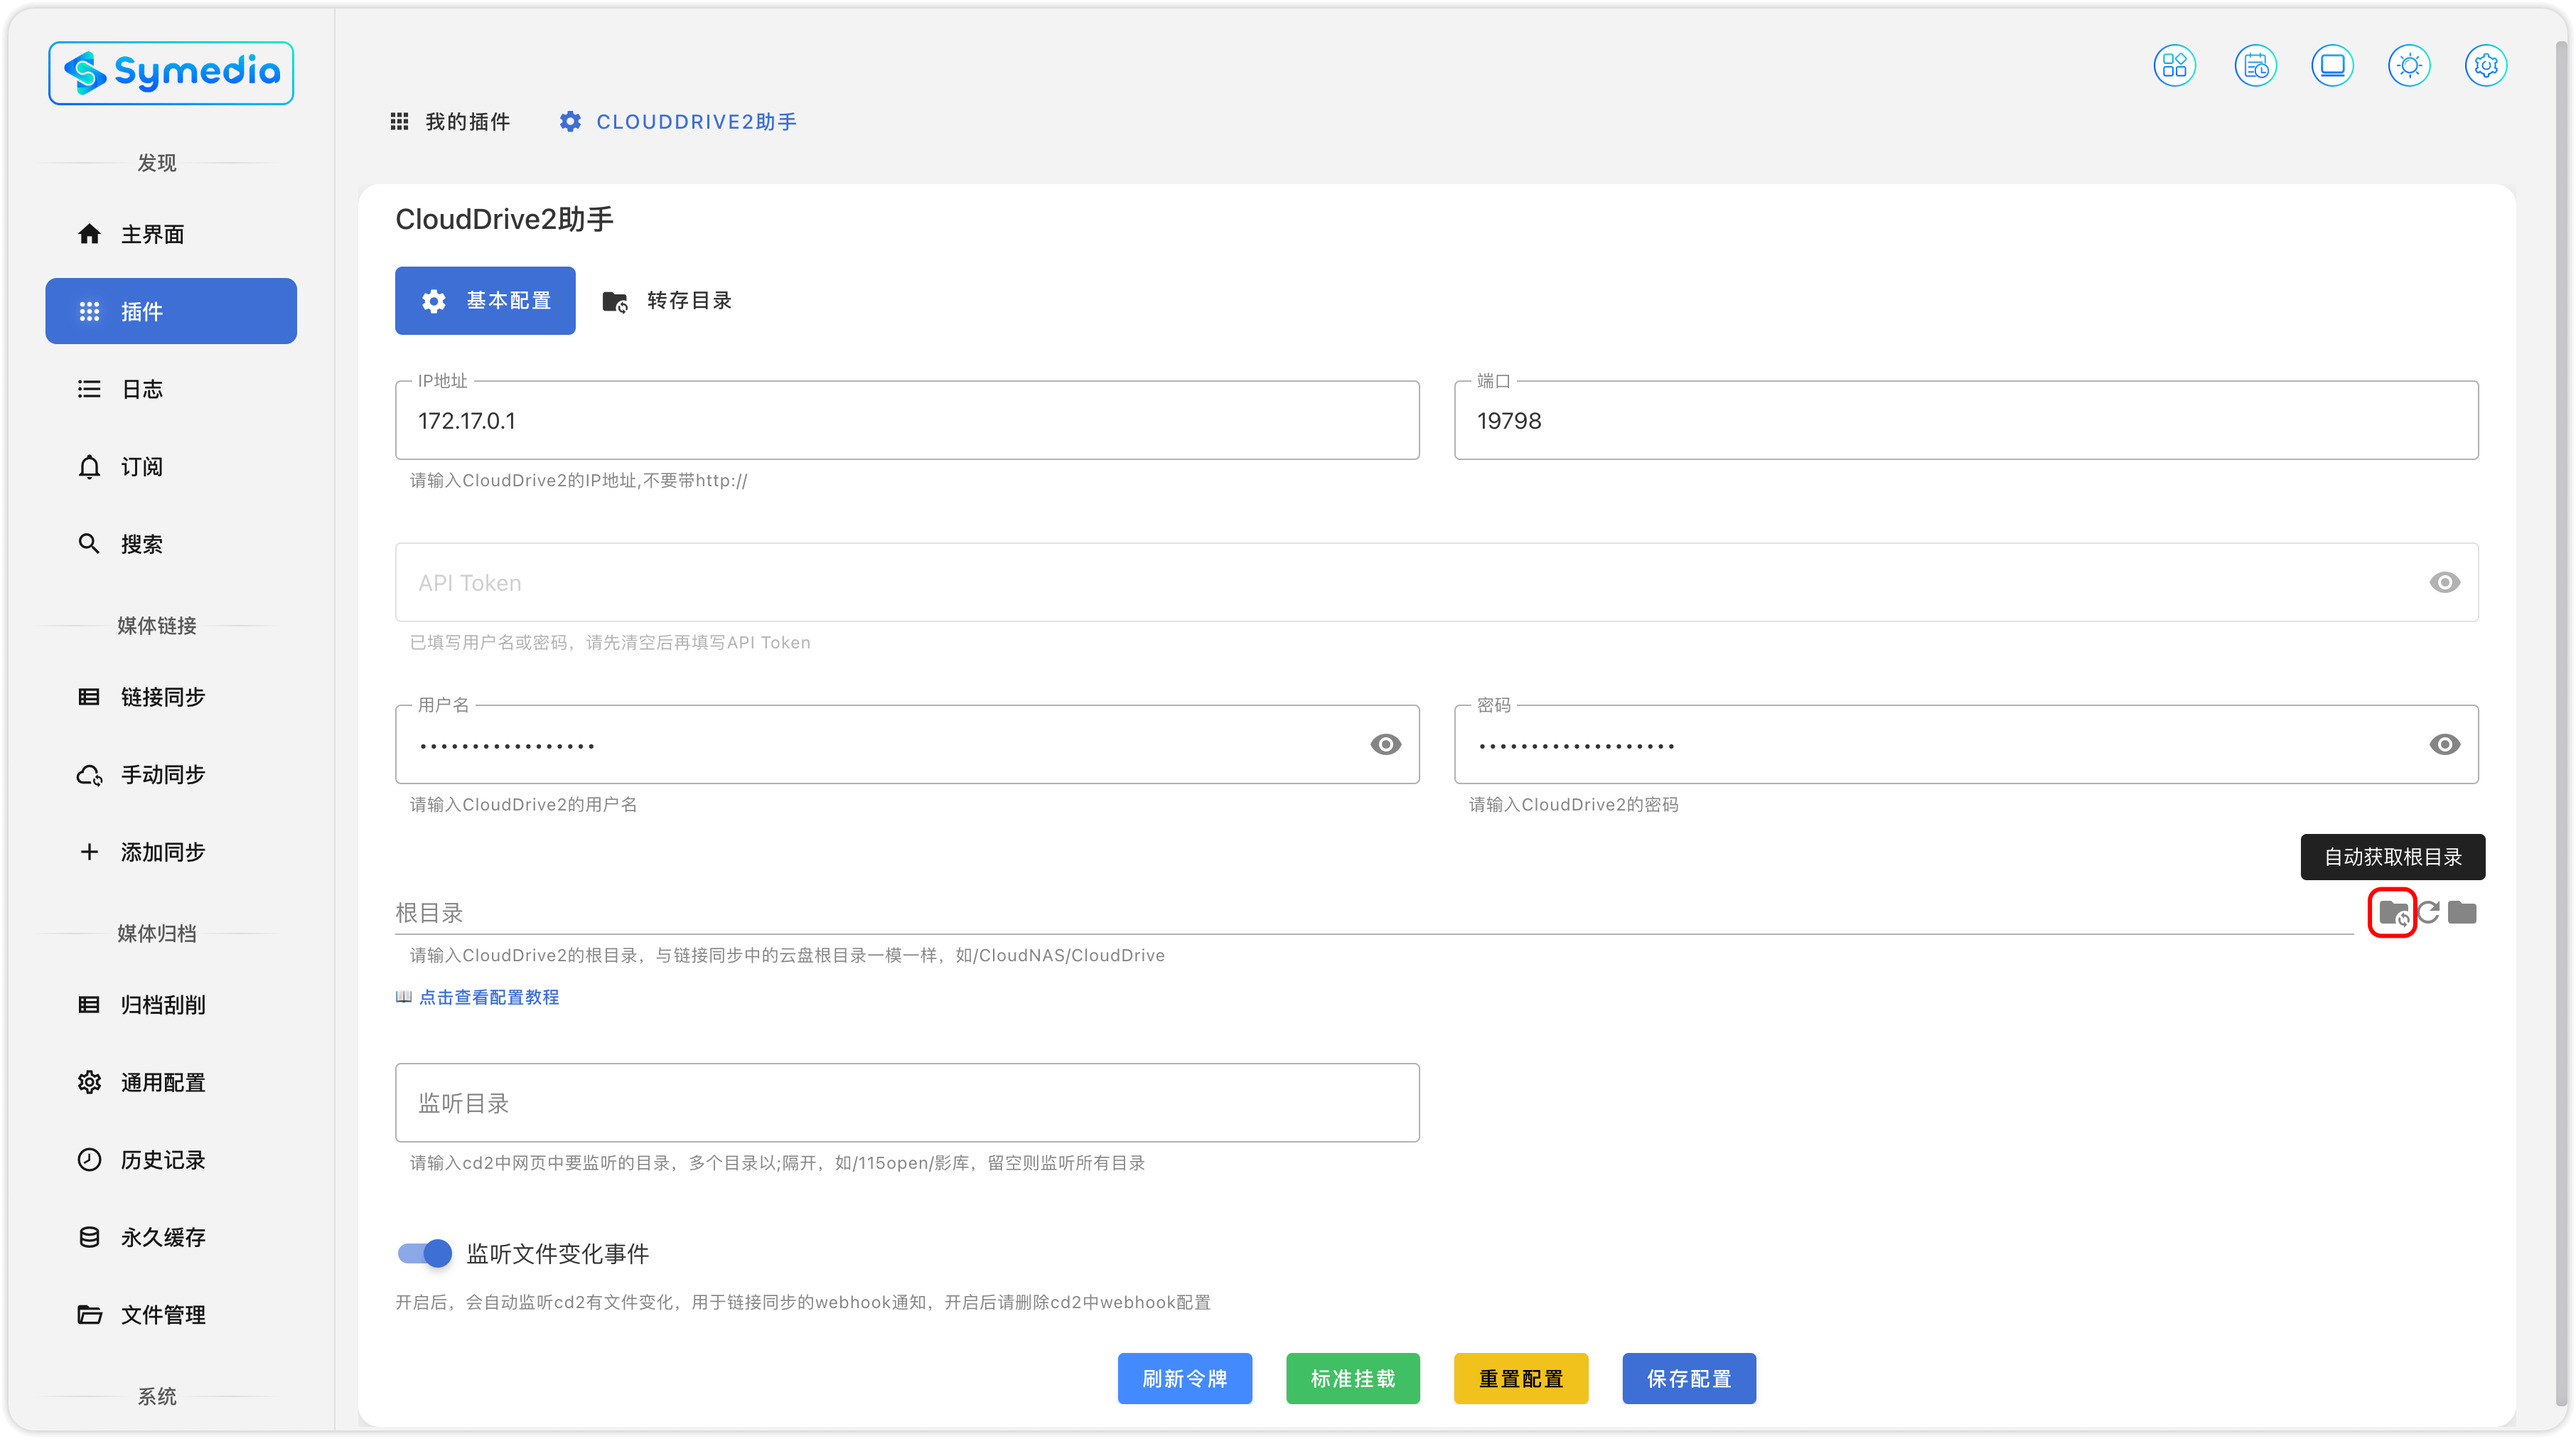2576x1439 pixels.
Task: Open the scheduled tasks calendar icon
Action: [2255, 66]
